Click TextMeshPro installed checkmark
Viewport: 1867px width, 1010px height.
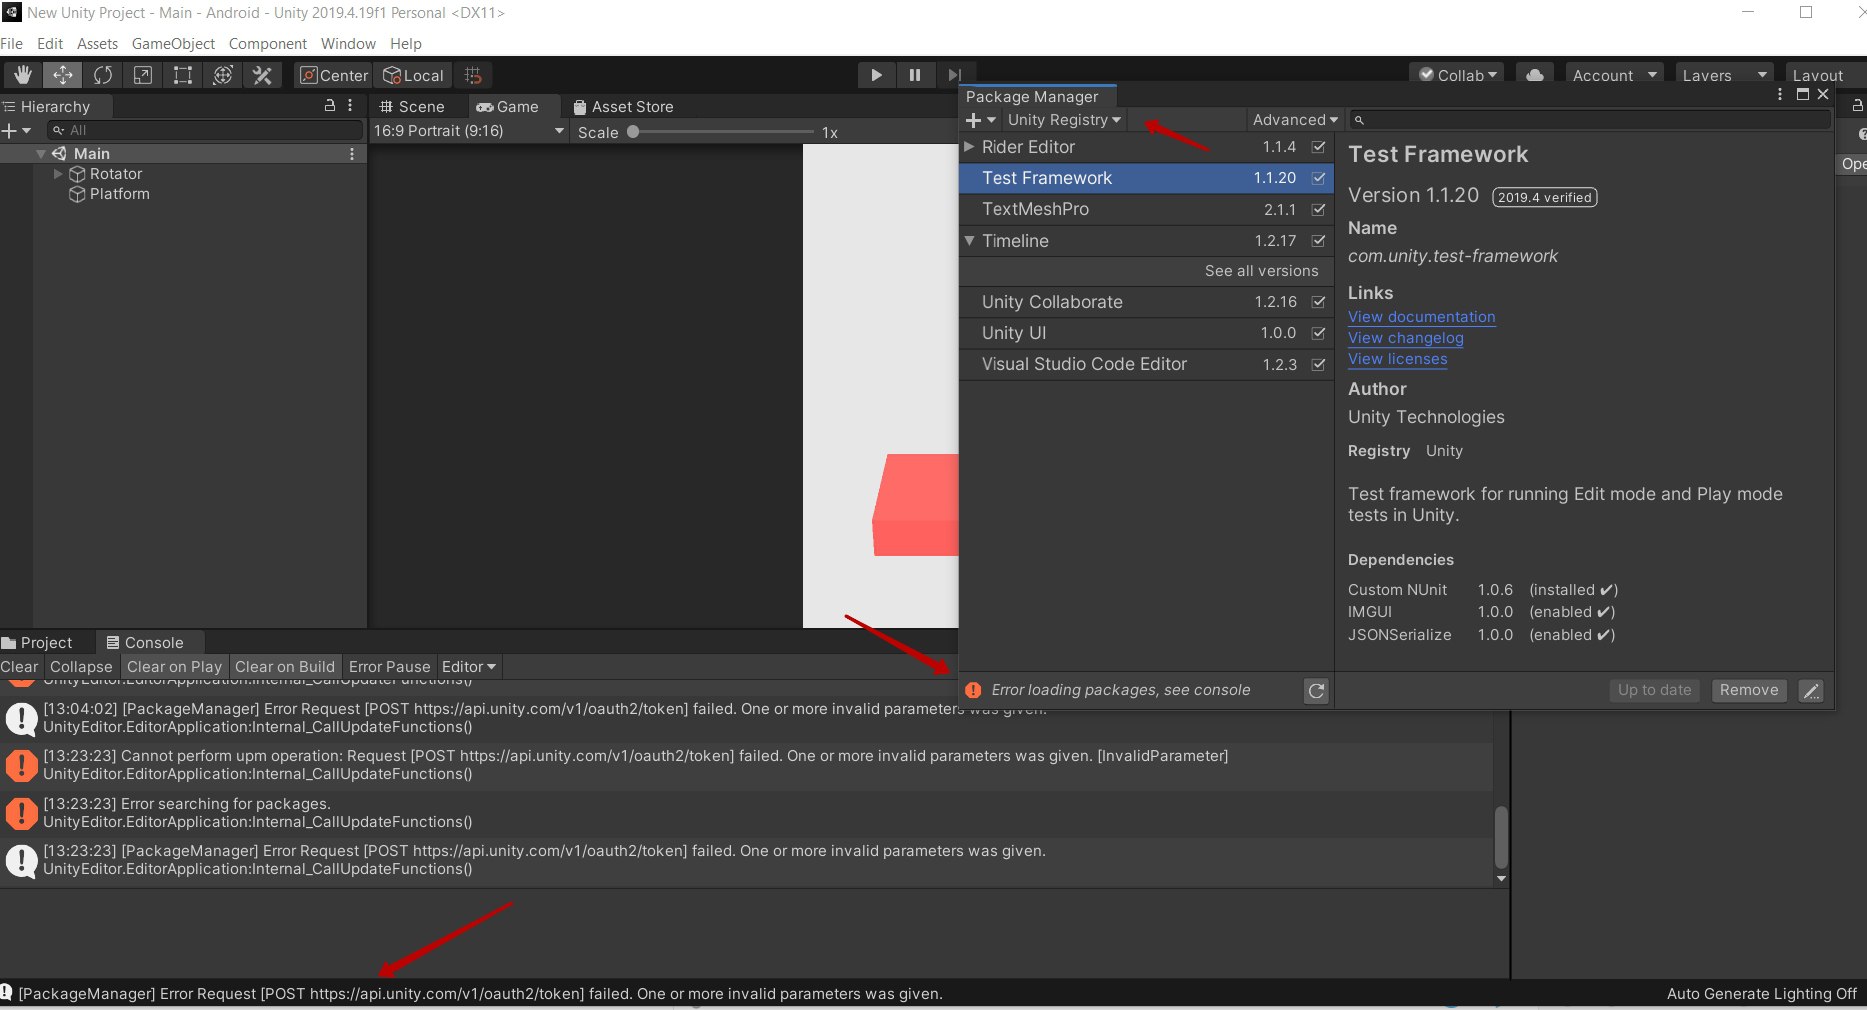(x=1319, y=209)
